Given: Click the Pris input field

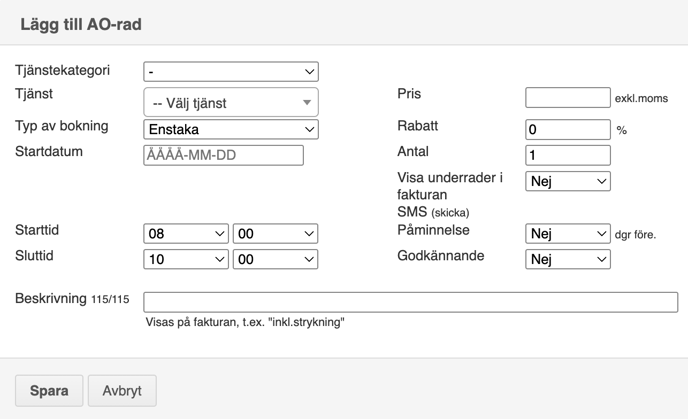Looking at the screenshot, I should click(568, 97).
